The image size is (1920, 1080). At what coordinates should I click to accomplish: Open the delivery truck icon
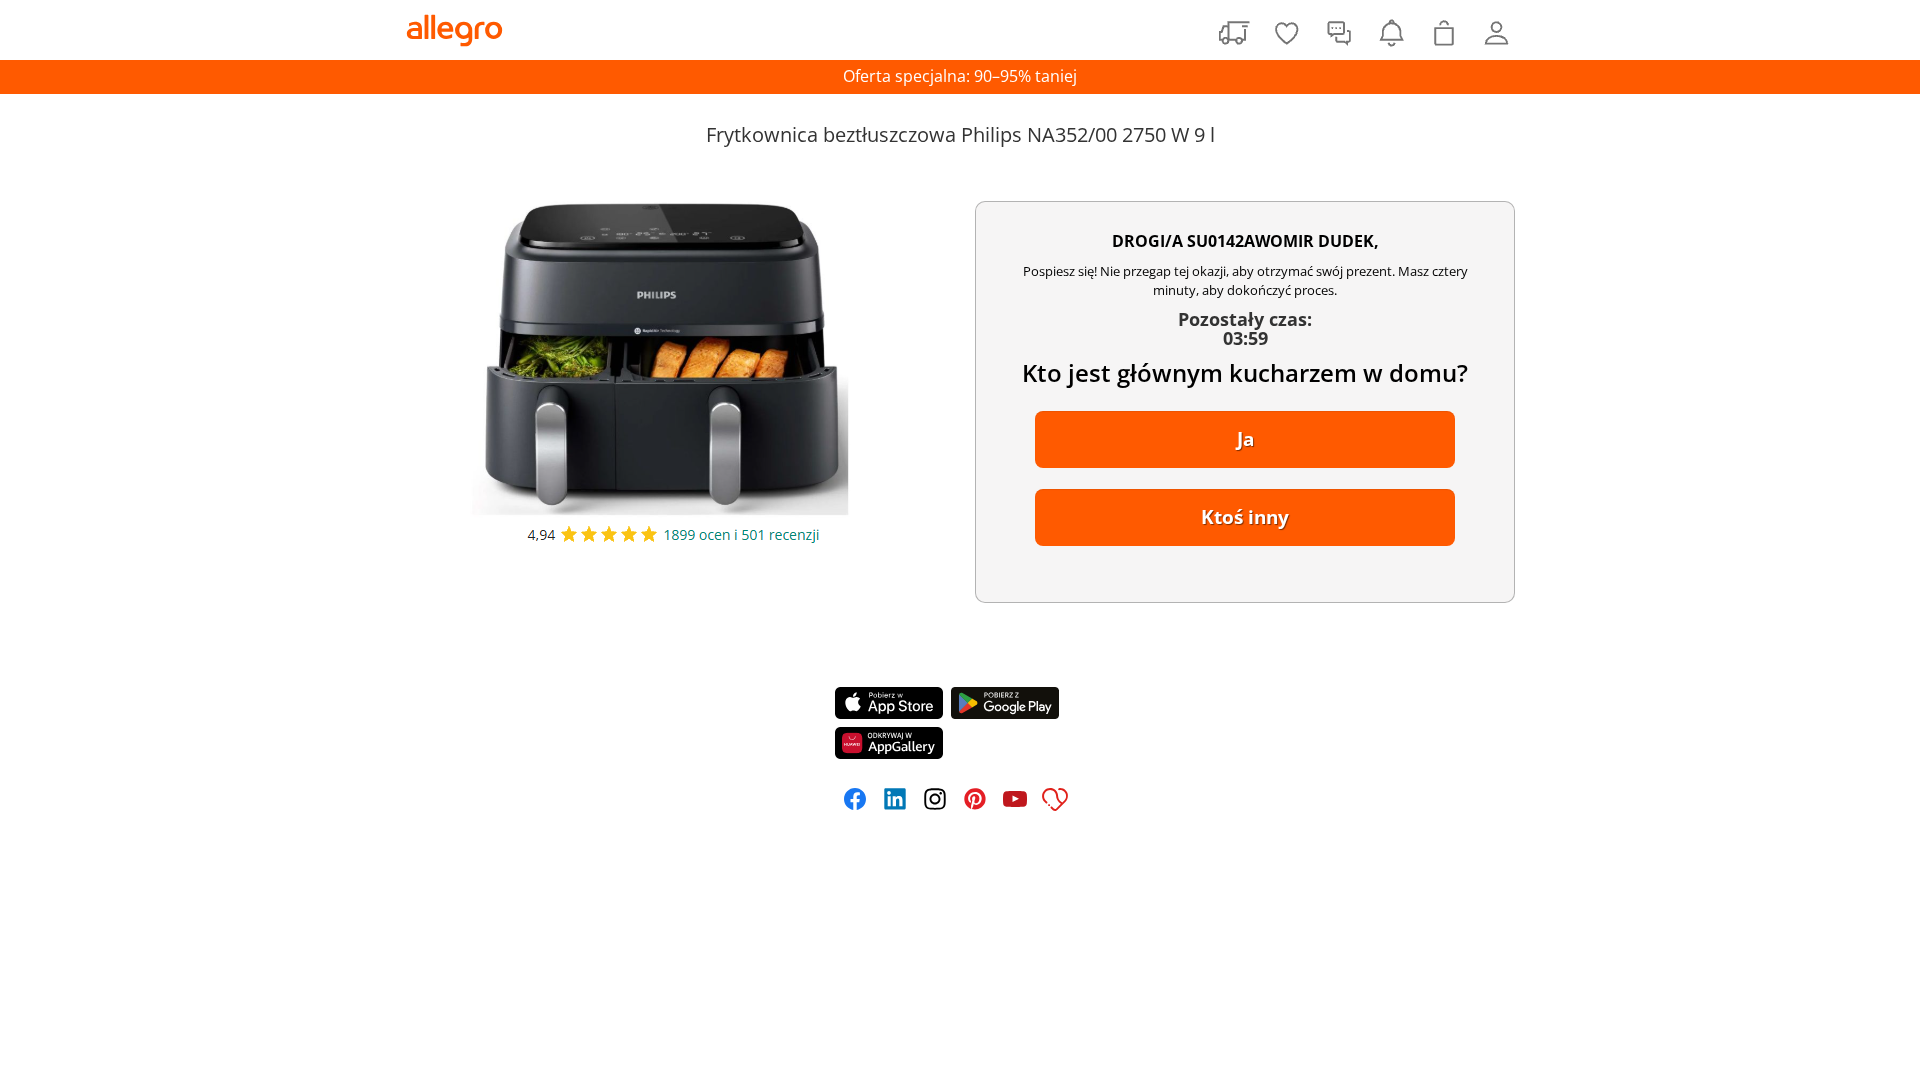point(1234,33)
